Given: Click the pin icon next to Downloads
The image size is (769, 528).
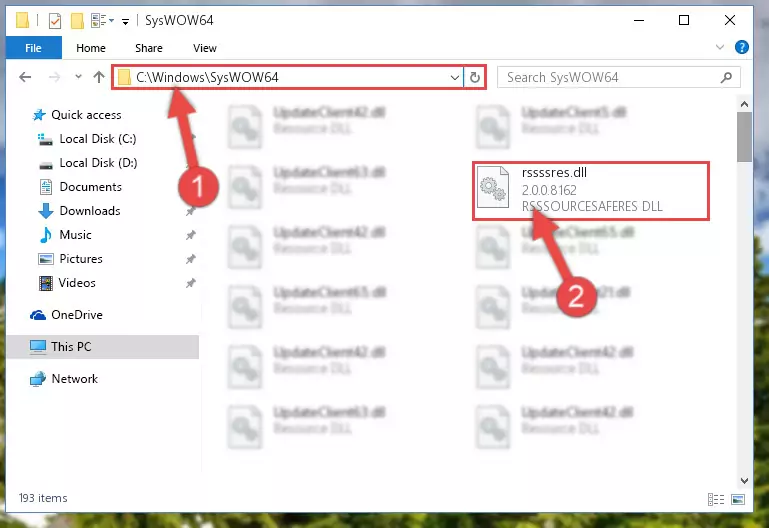Looking at the screenshot, I should (x=190, y=211).
